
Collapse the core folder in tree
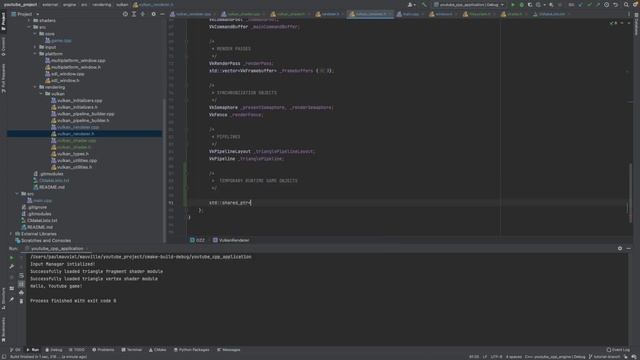pos(36,33)
